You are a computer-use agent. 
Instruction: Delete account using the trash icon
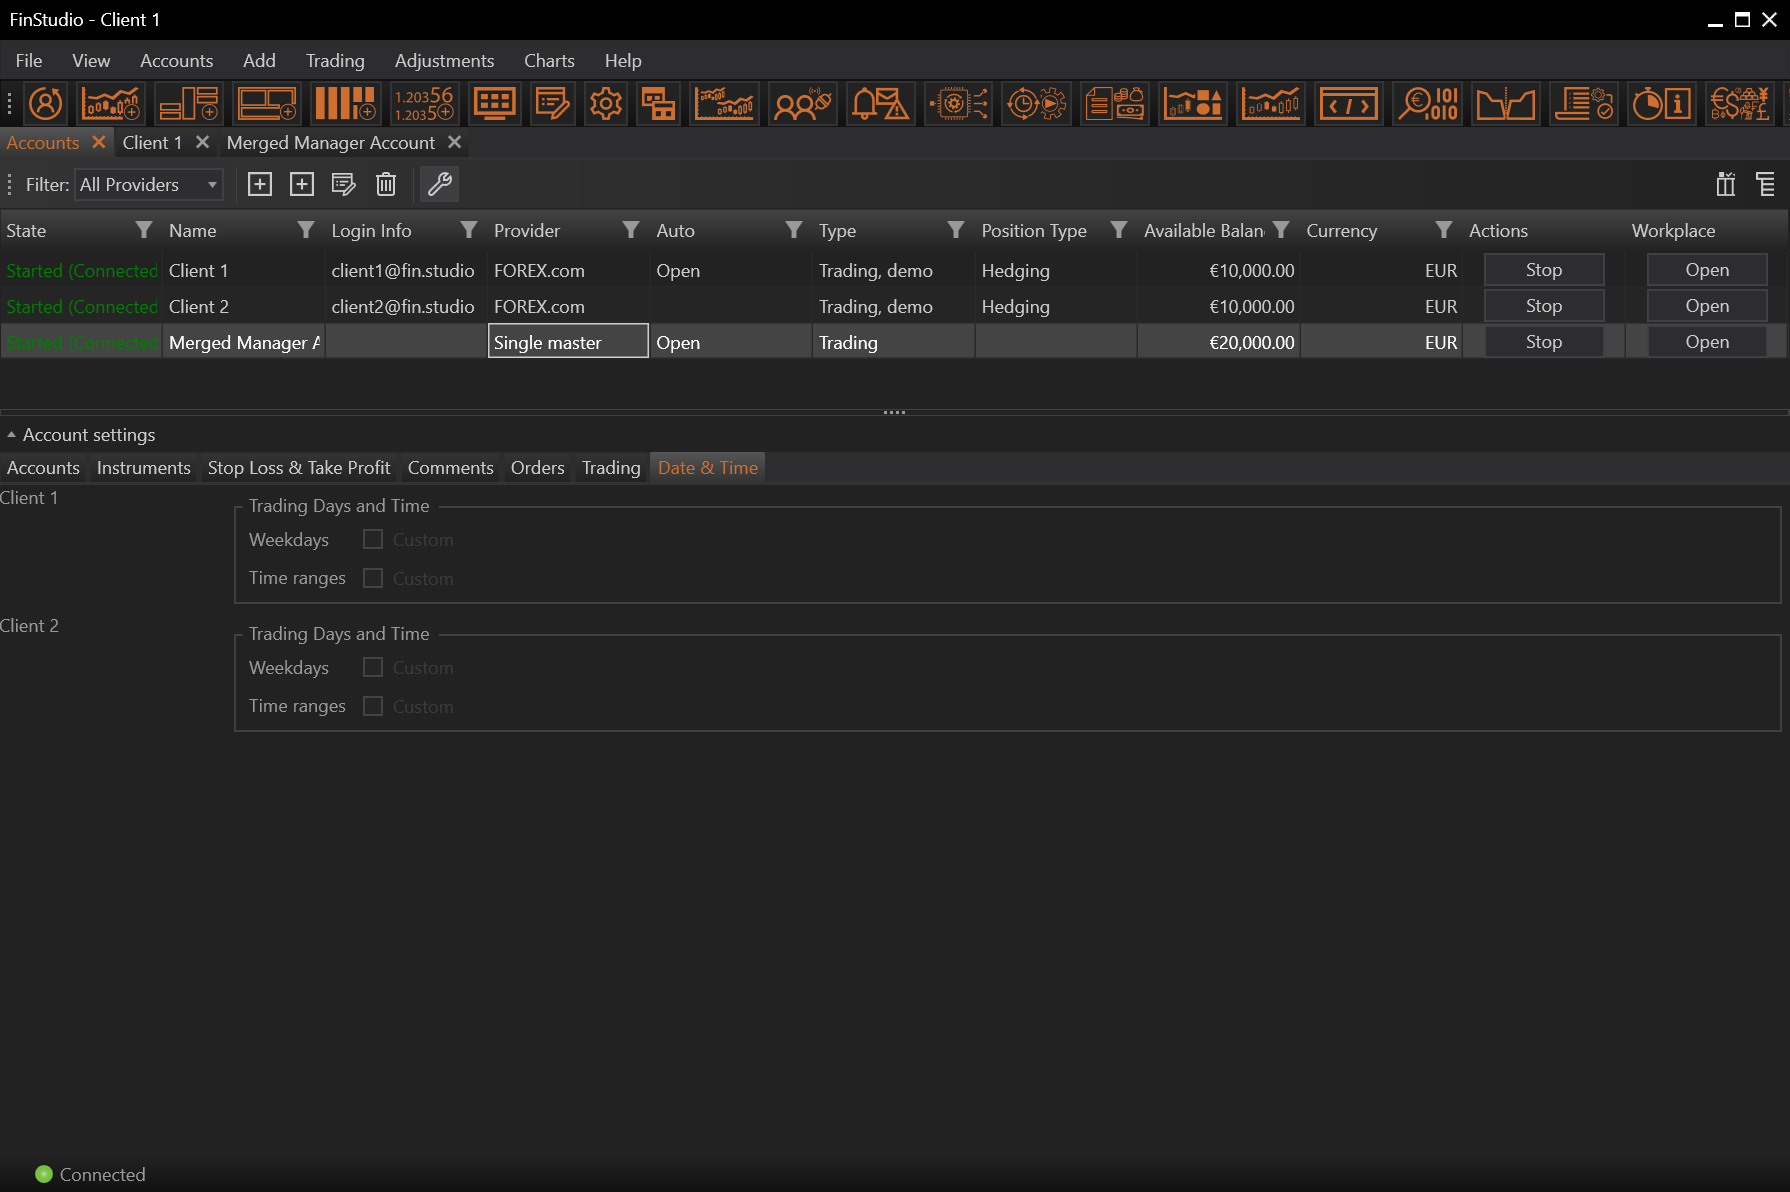point(386,184)
